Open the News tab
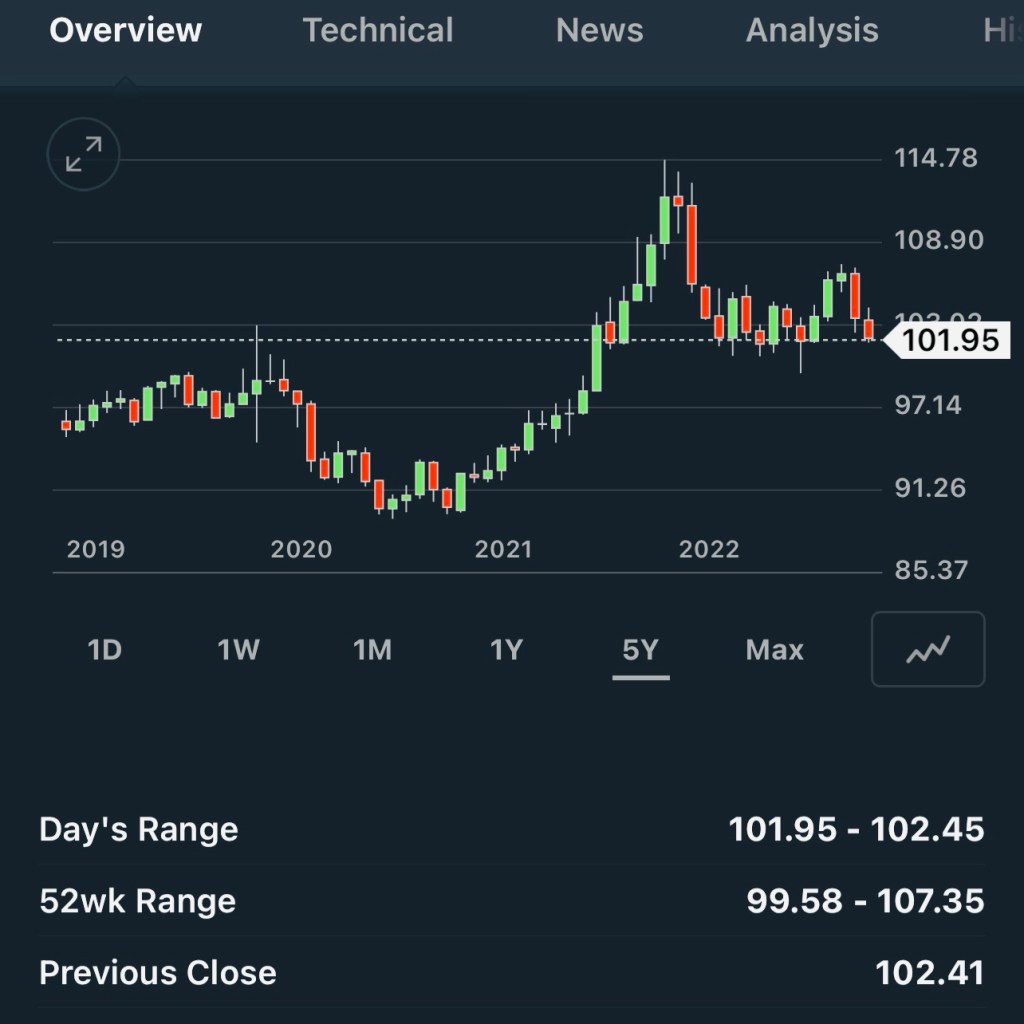 pos(599,31)
